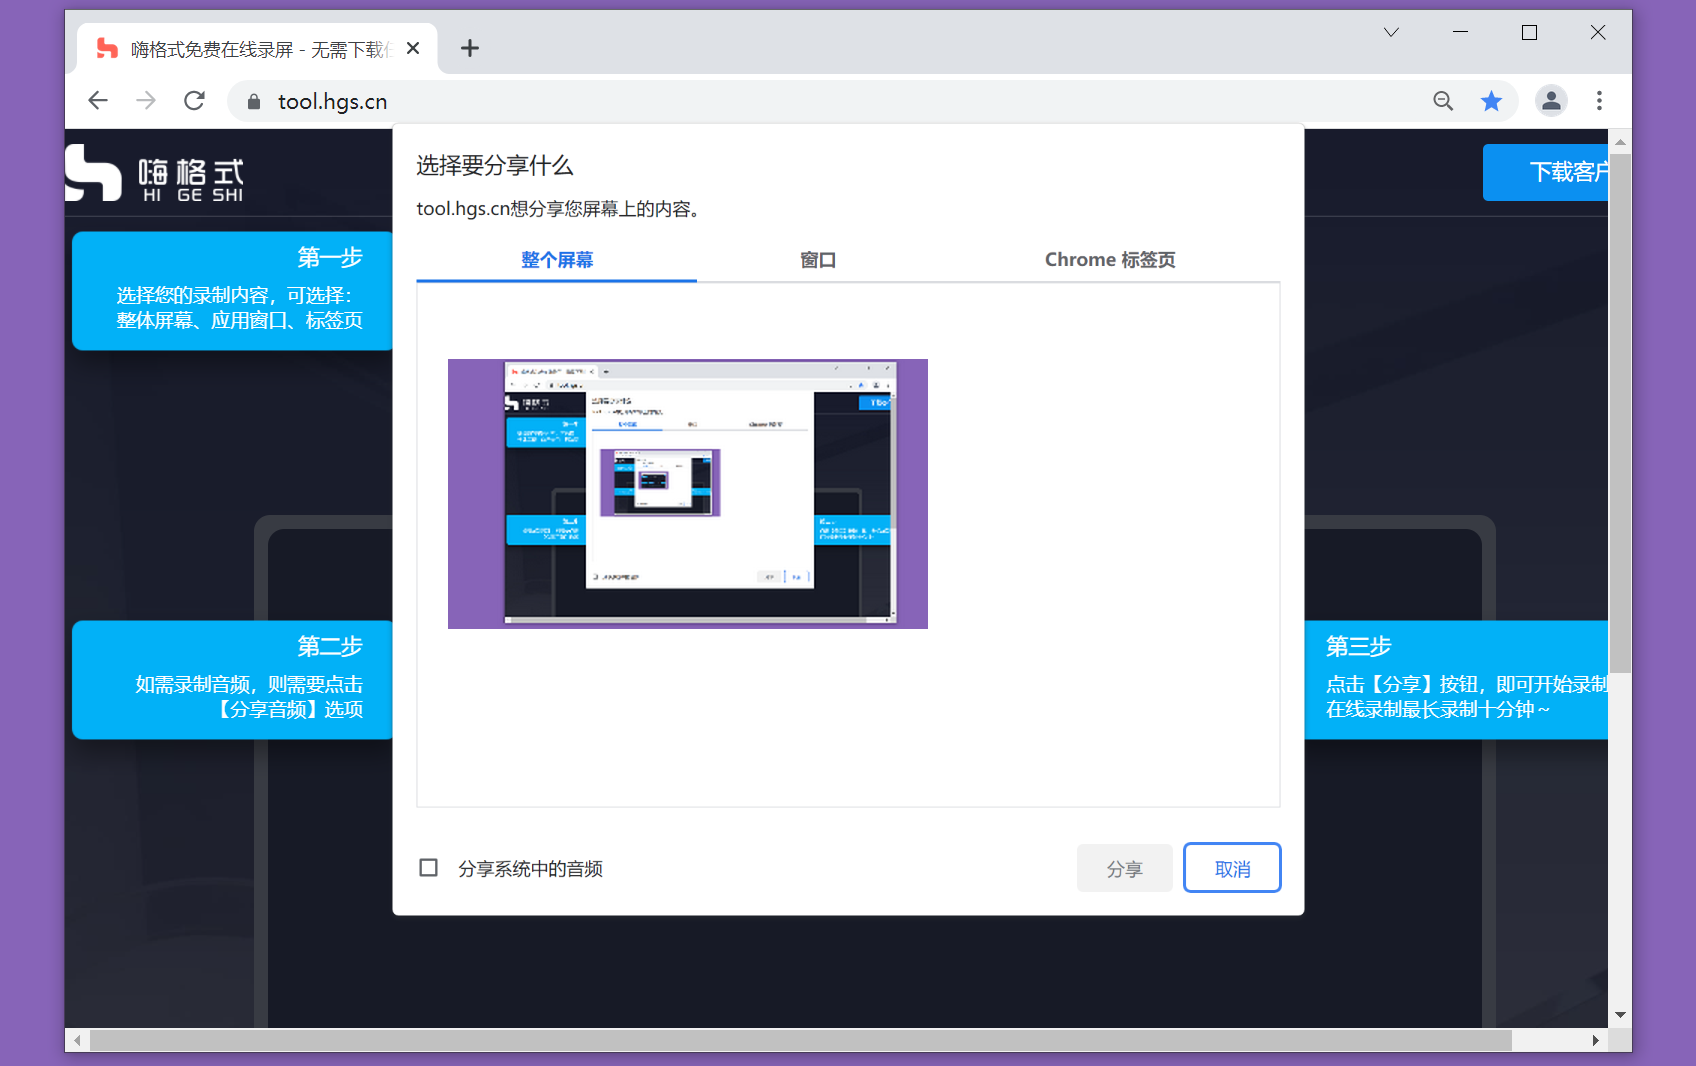Open the tab search chevron dropdown
This screenshot has width=1696, height=1066.
pyautogui.click(x=1391, y=33)
